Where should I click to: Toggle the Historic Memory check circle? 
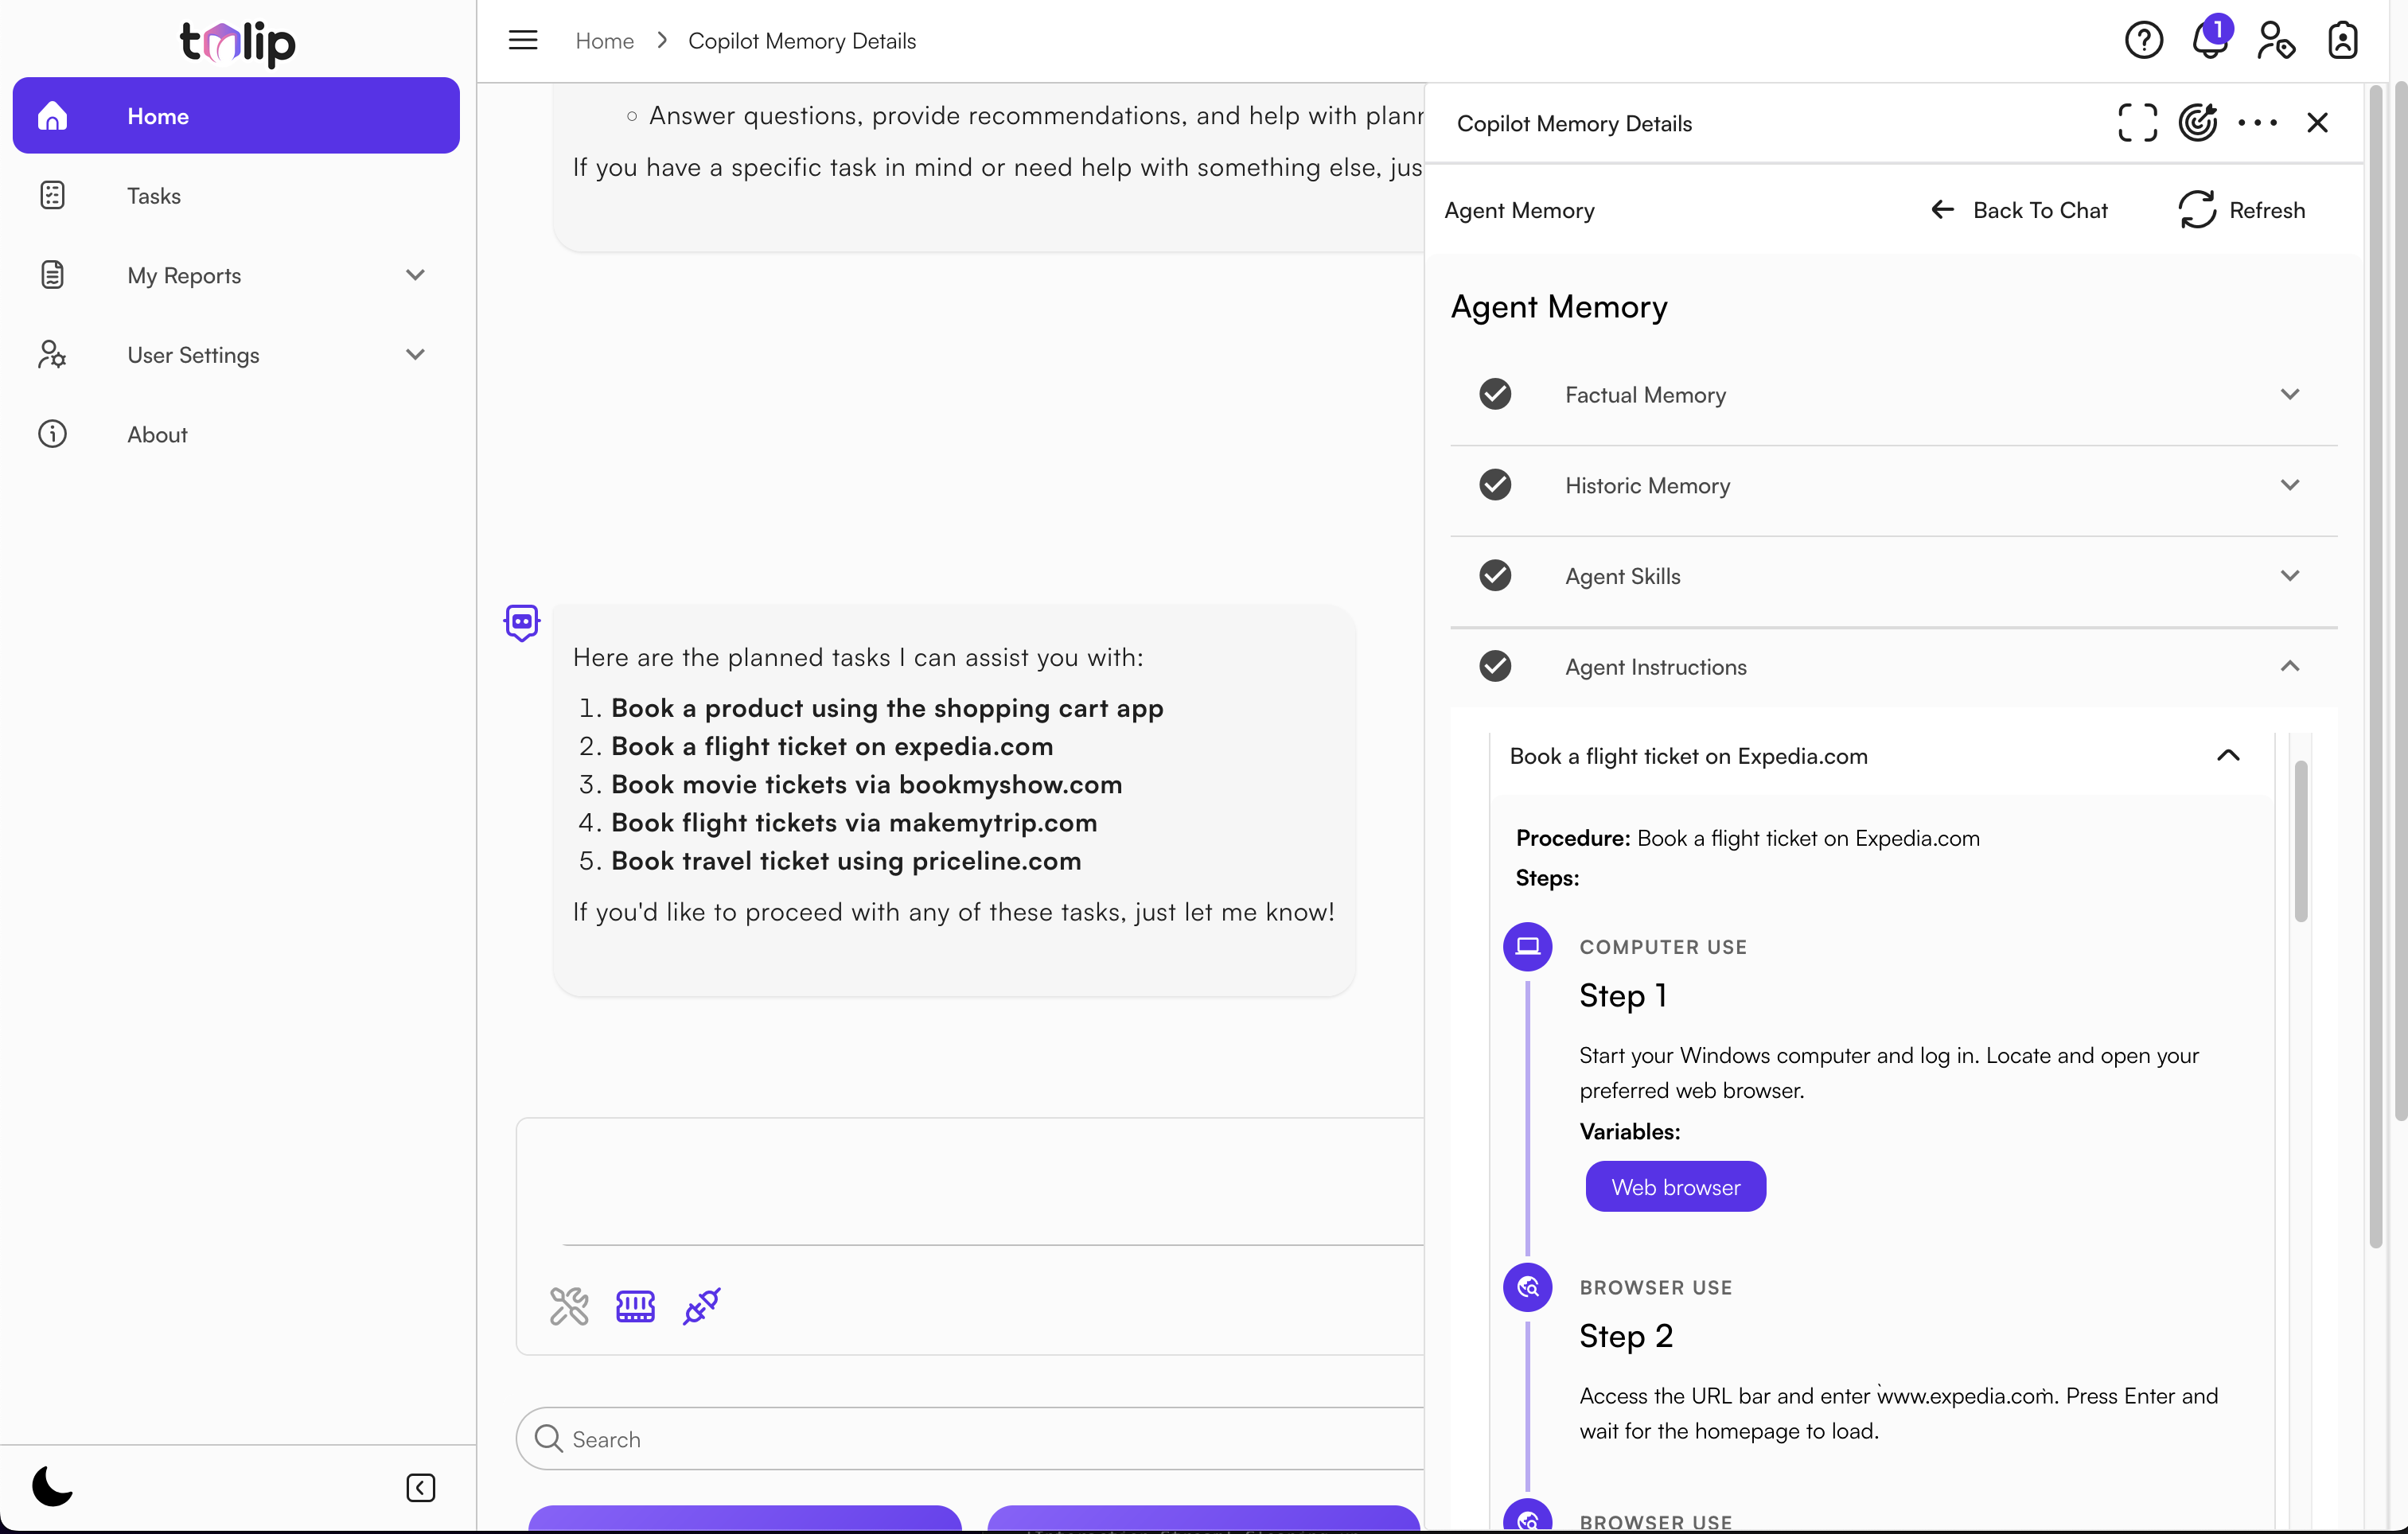[x=1495, y=485]
